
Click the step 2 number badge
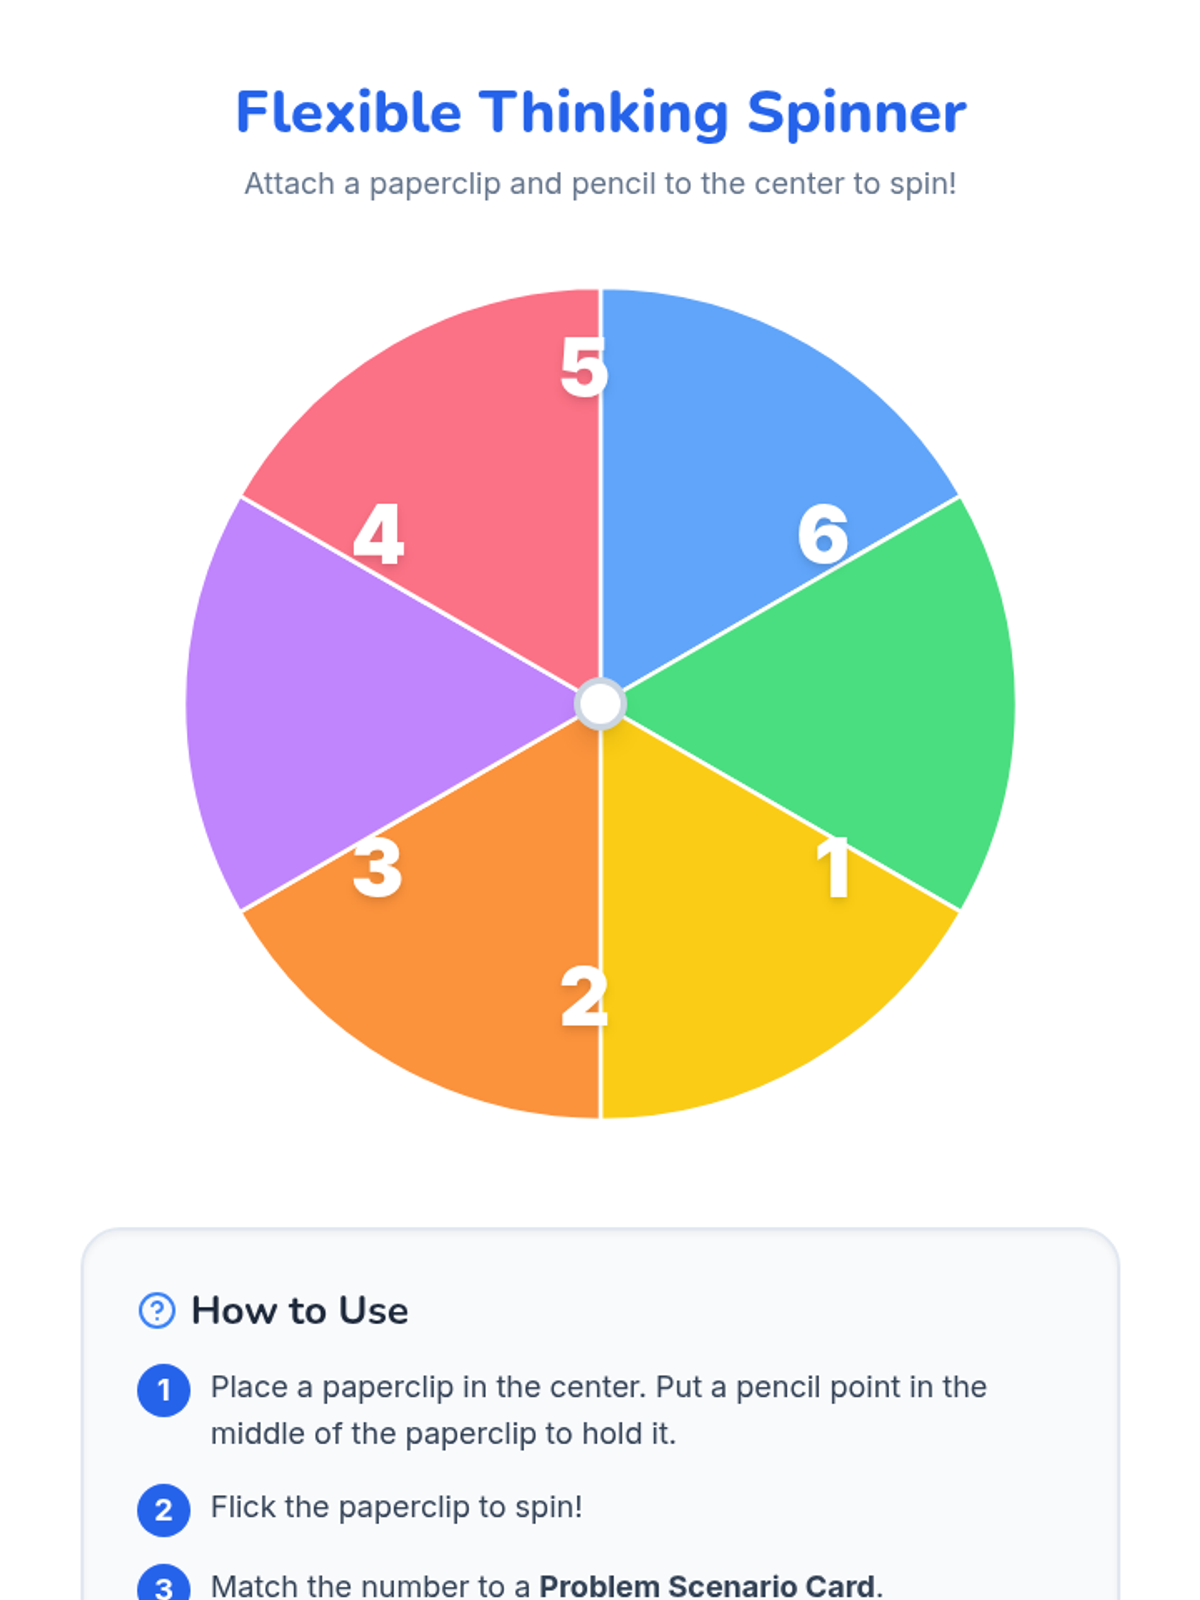164,1509
